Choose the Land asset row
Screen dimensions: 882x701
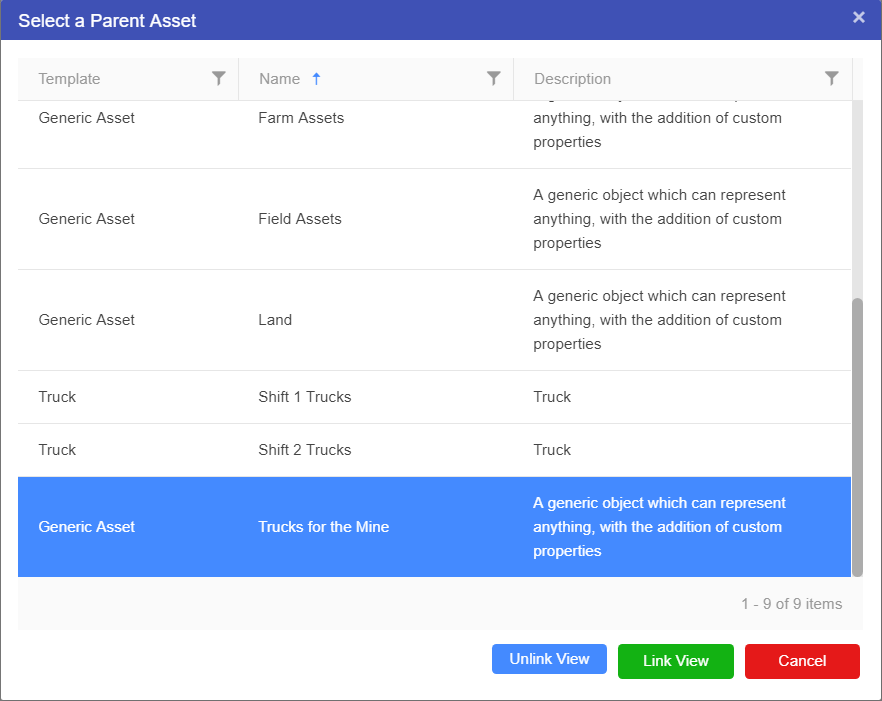275,320
